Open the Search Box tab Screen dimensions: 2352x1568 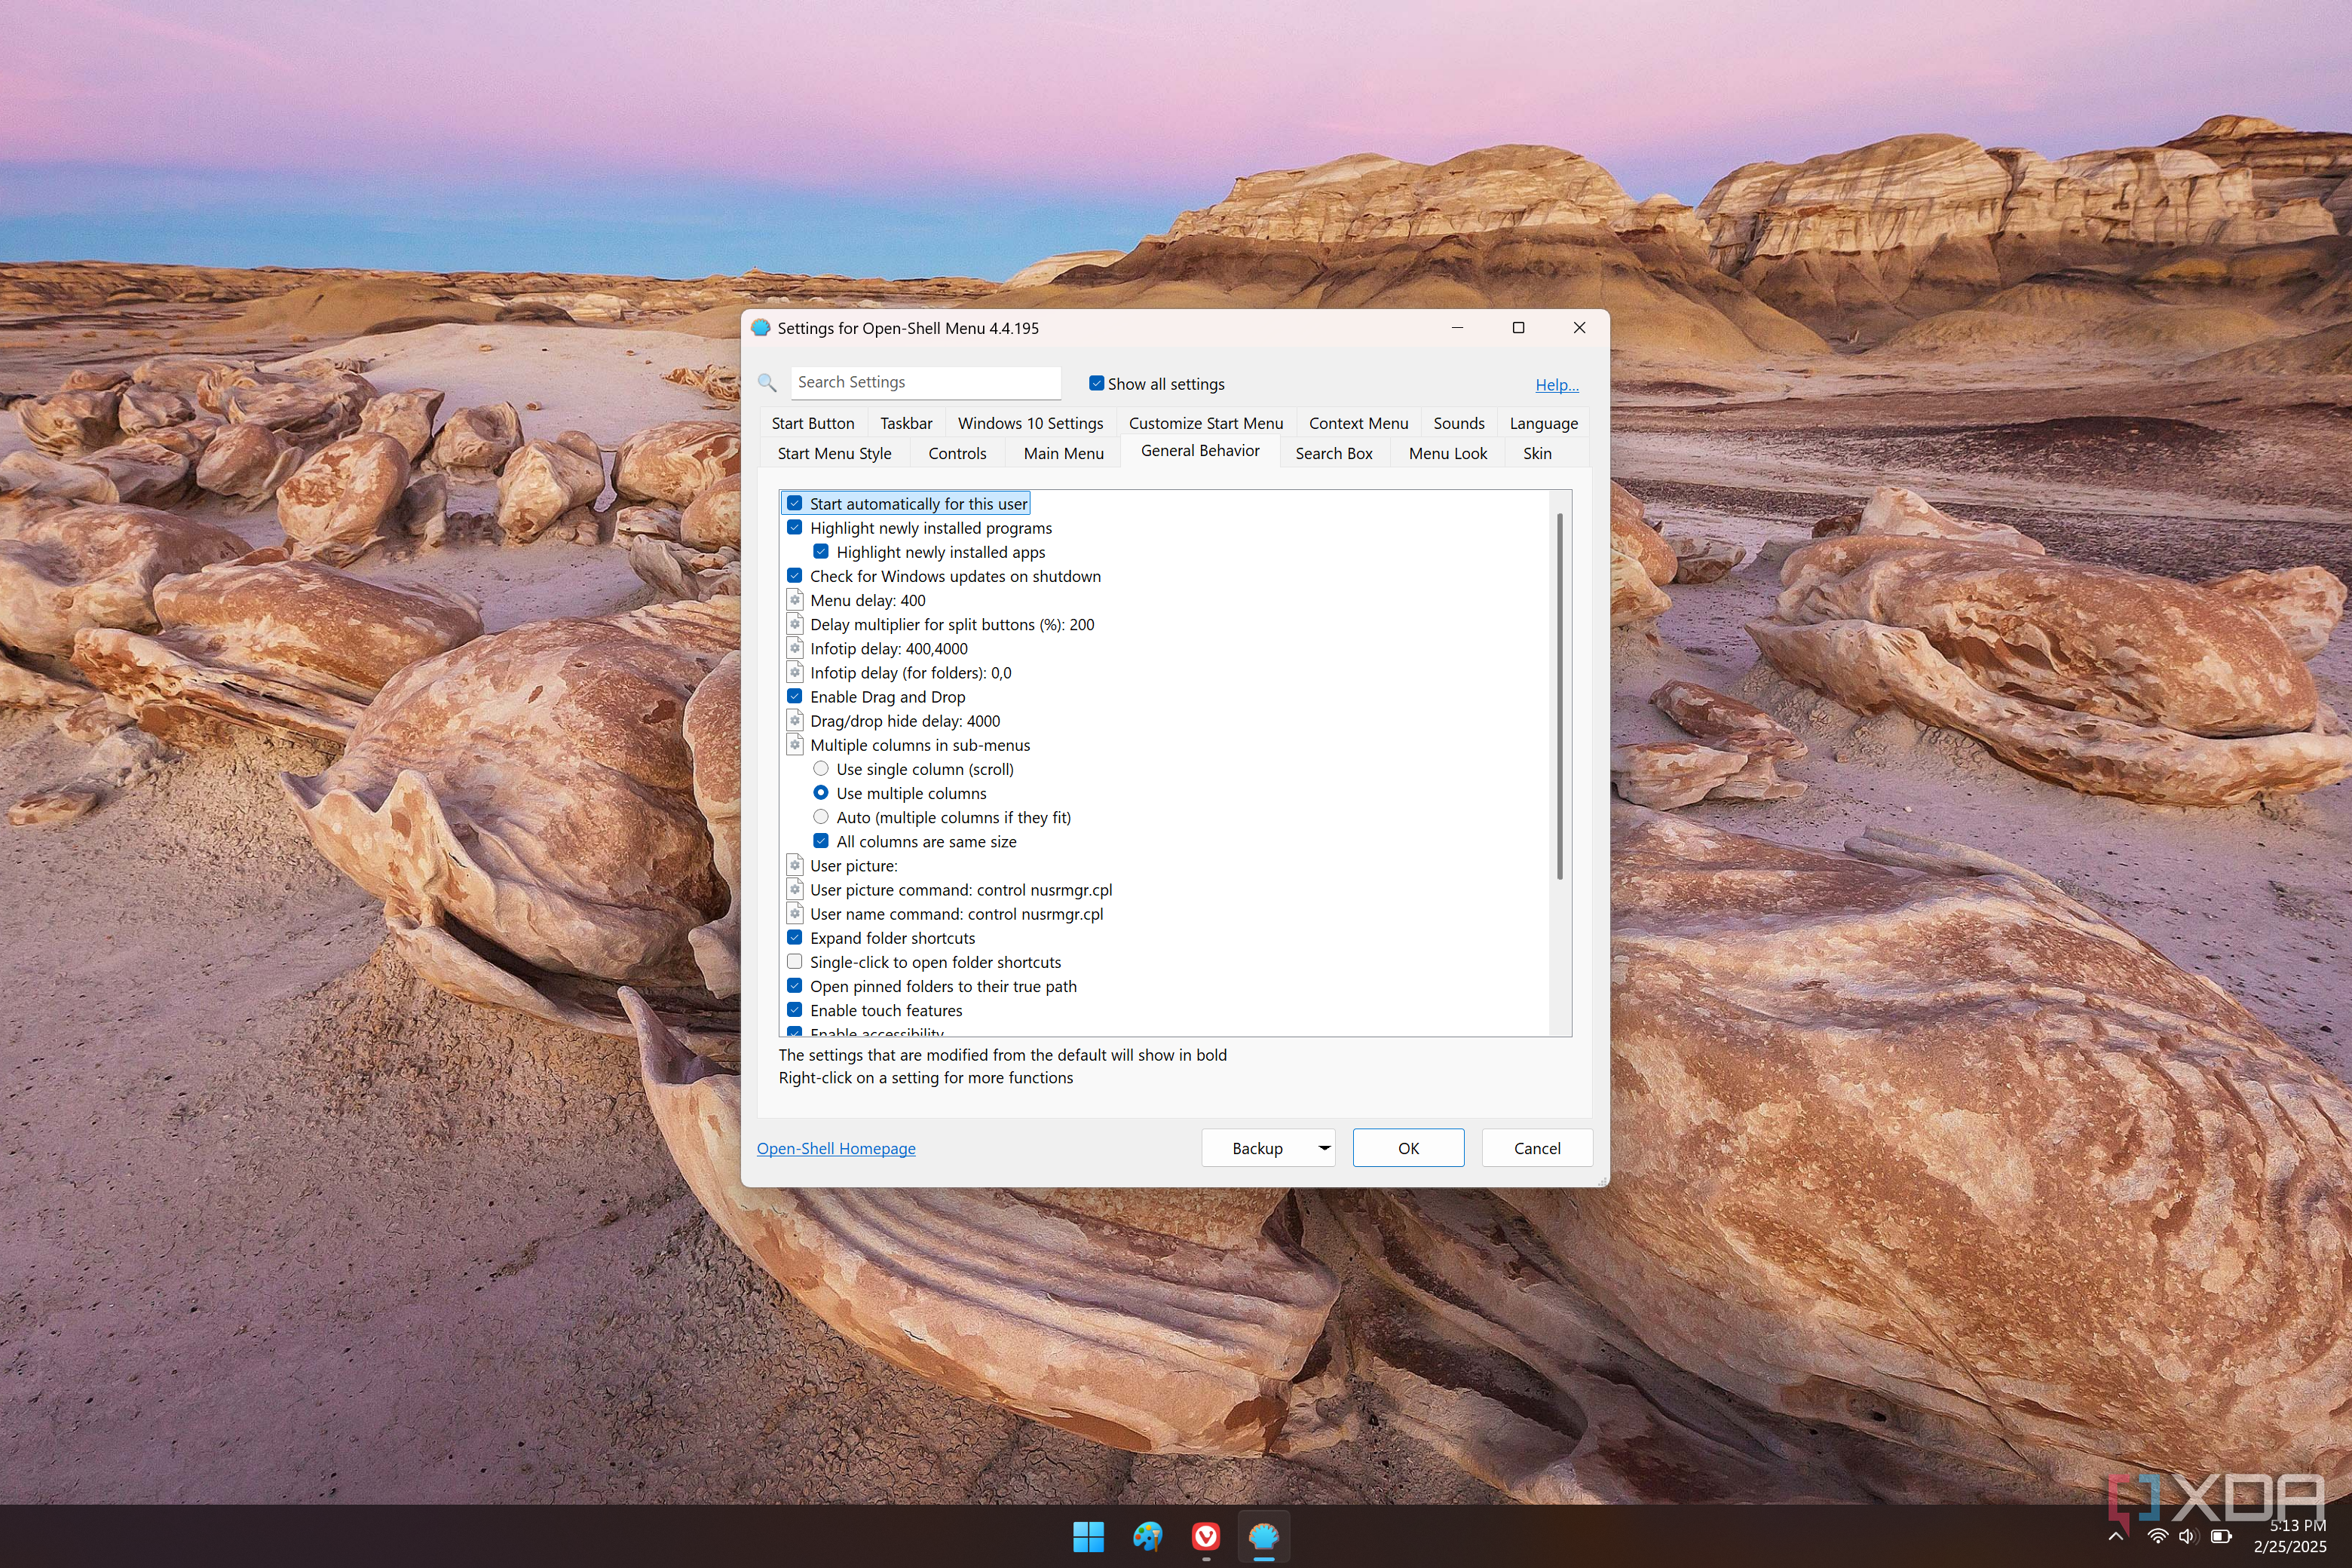1334,453
